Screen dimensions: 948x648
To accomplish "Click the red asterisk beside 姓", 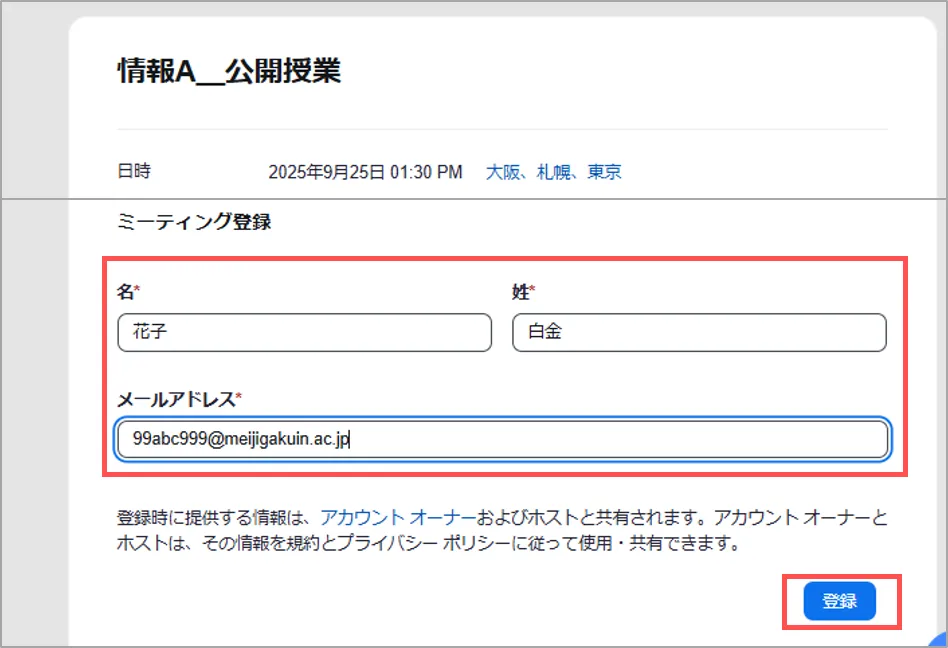I will click(533, 290).
